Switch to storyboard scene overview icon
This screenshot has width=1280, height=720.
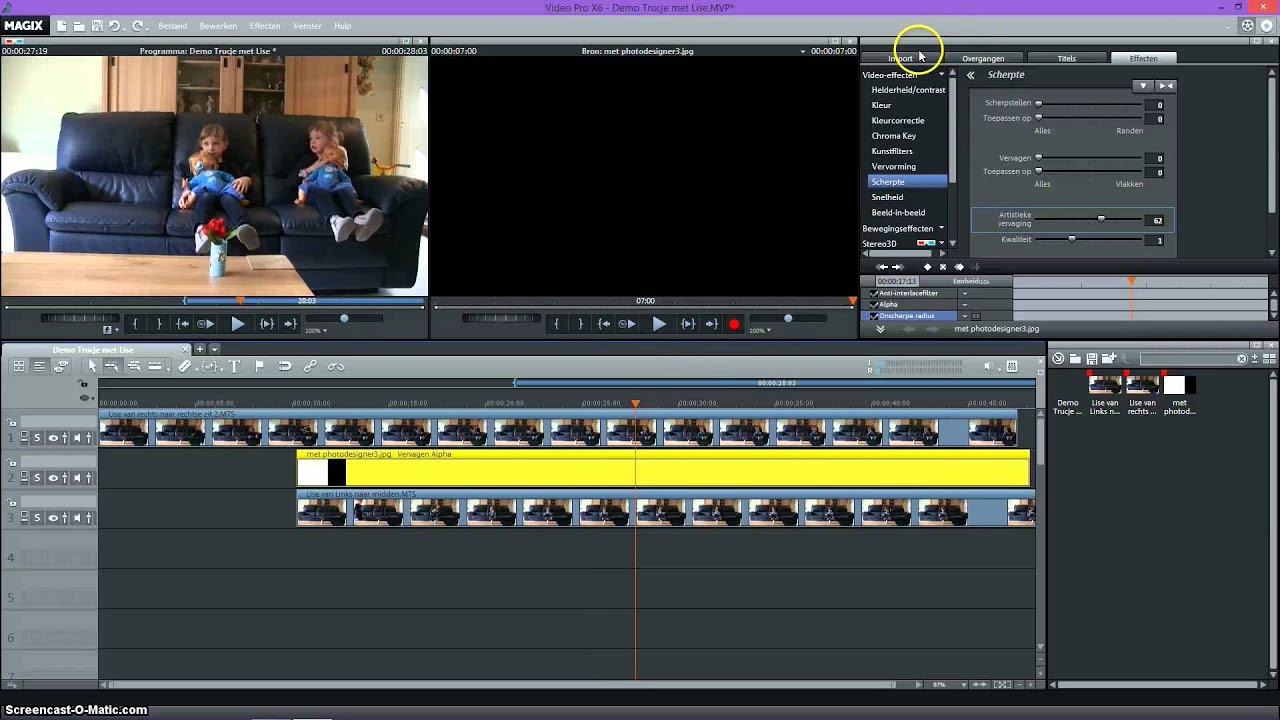coord(19,367)
